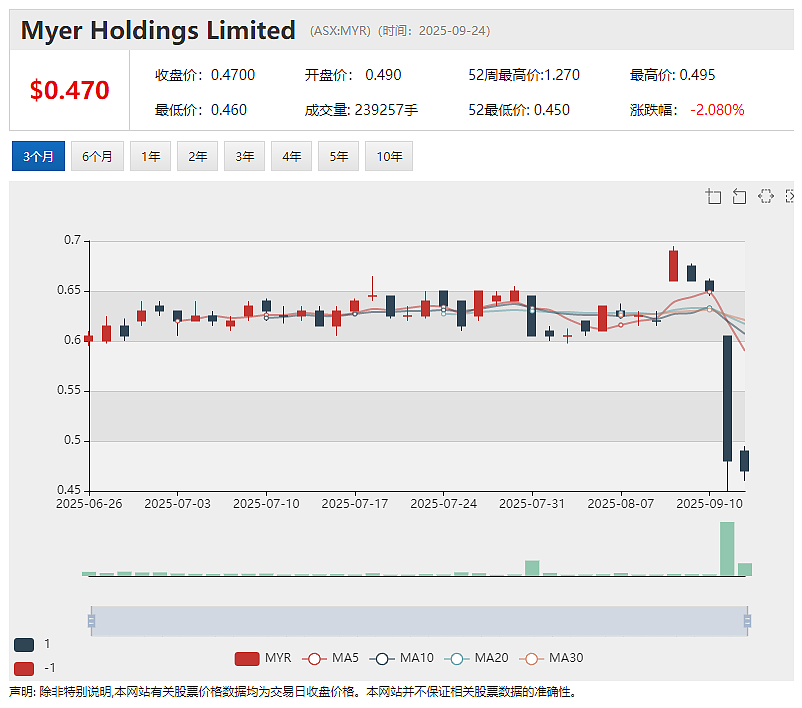
Task: Click y-axis label 0.55
Action: tap(69, 390)
